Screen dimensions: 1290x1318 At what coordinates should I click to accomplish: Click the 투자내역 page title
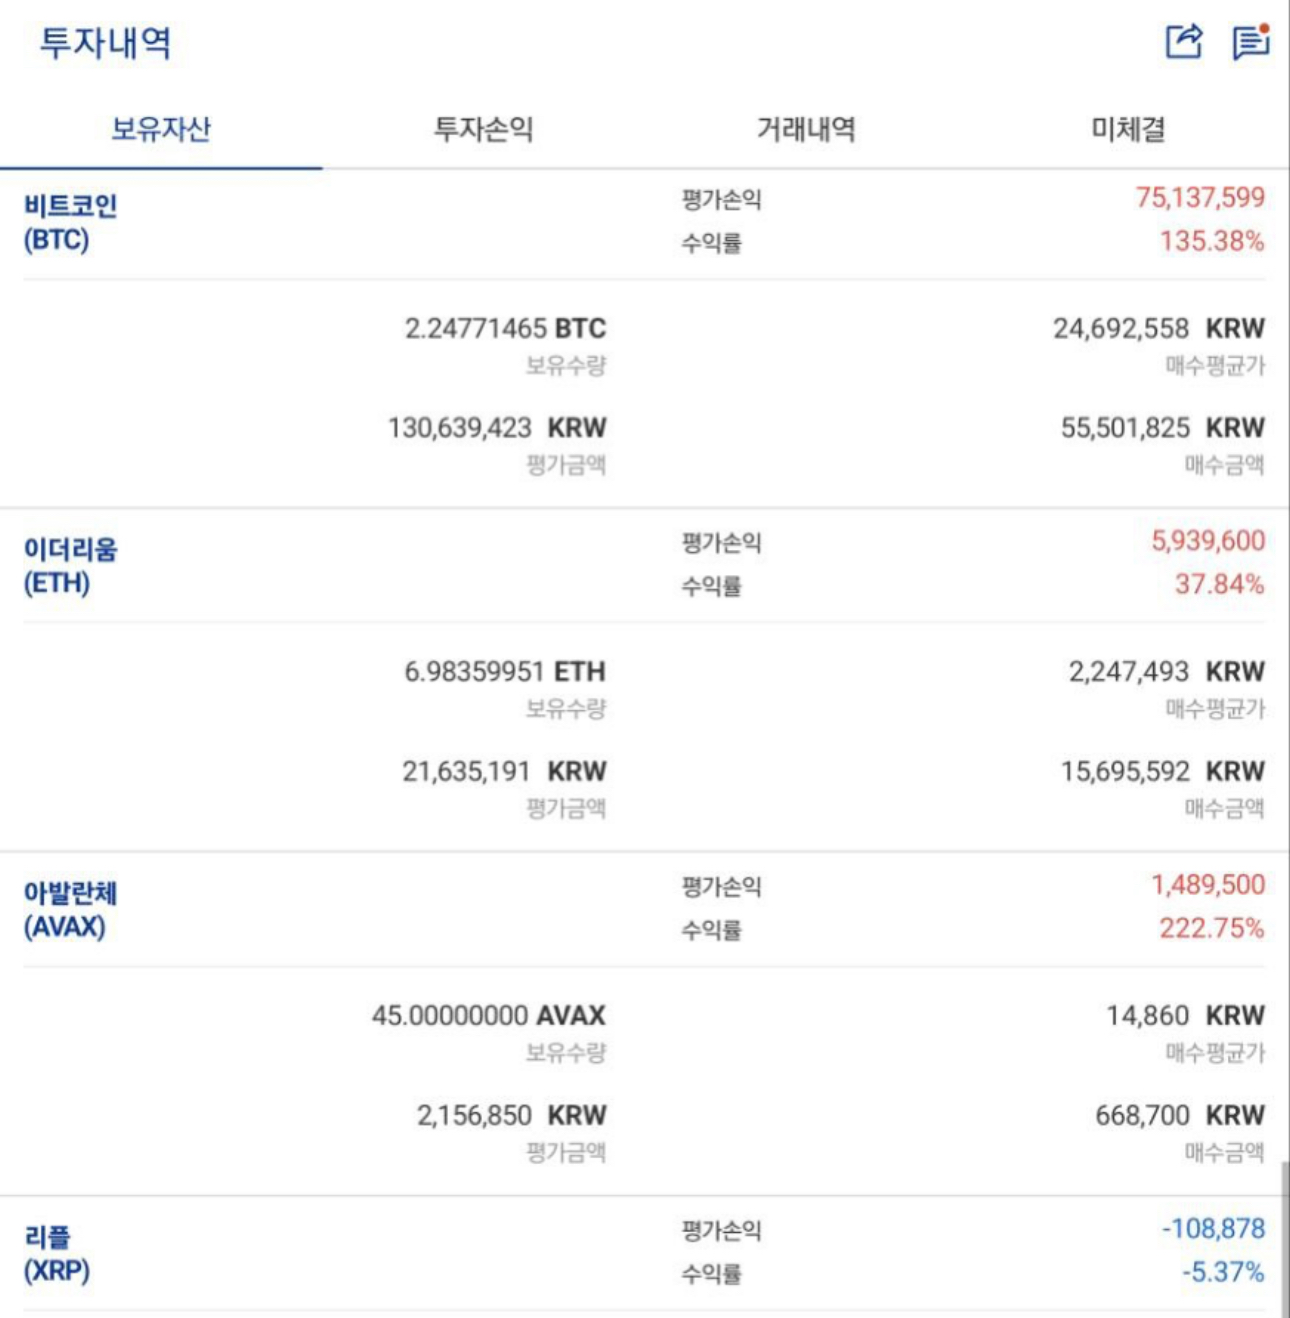tap(105, 42)
